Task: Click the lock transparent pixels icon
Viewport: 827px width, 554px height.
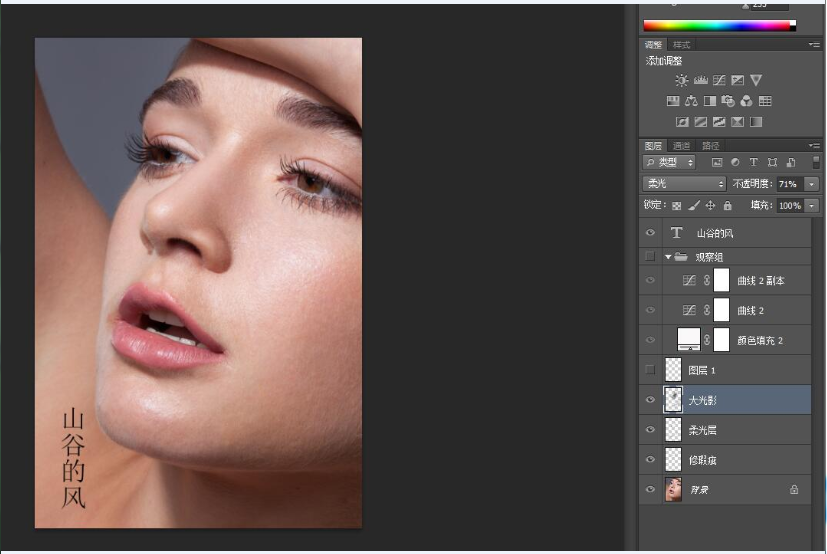Action: (x=676, y=205)
